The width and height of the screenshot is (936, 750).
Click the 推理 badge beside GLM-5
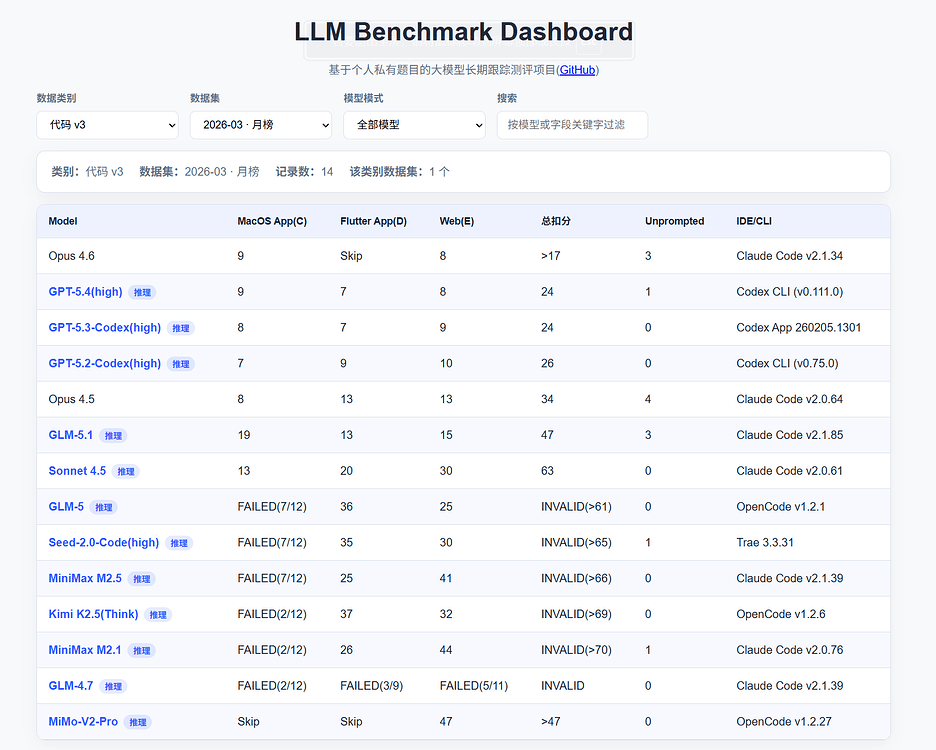click(103, 507)
